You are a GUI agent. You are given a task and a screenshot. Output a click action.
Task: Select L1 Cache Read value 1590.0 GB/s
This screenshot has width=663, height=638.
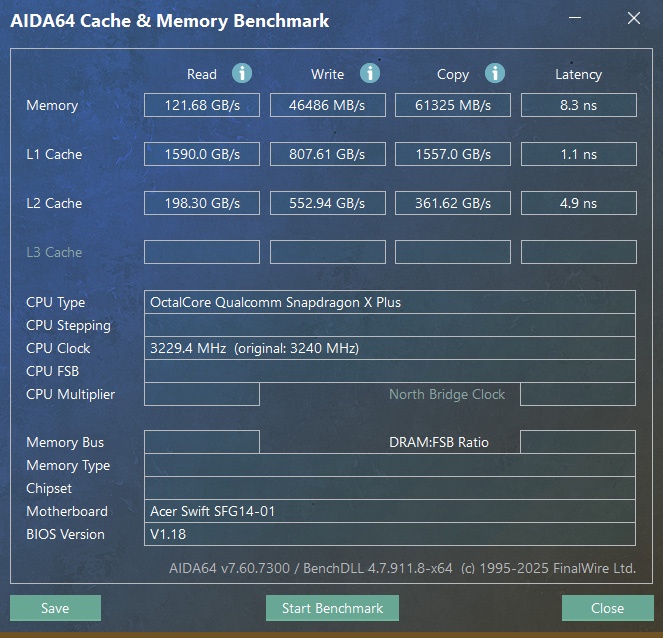202,154
